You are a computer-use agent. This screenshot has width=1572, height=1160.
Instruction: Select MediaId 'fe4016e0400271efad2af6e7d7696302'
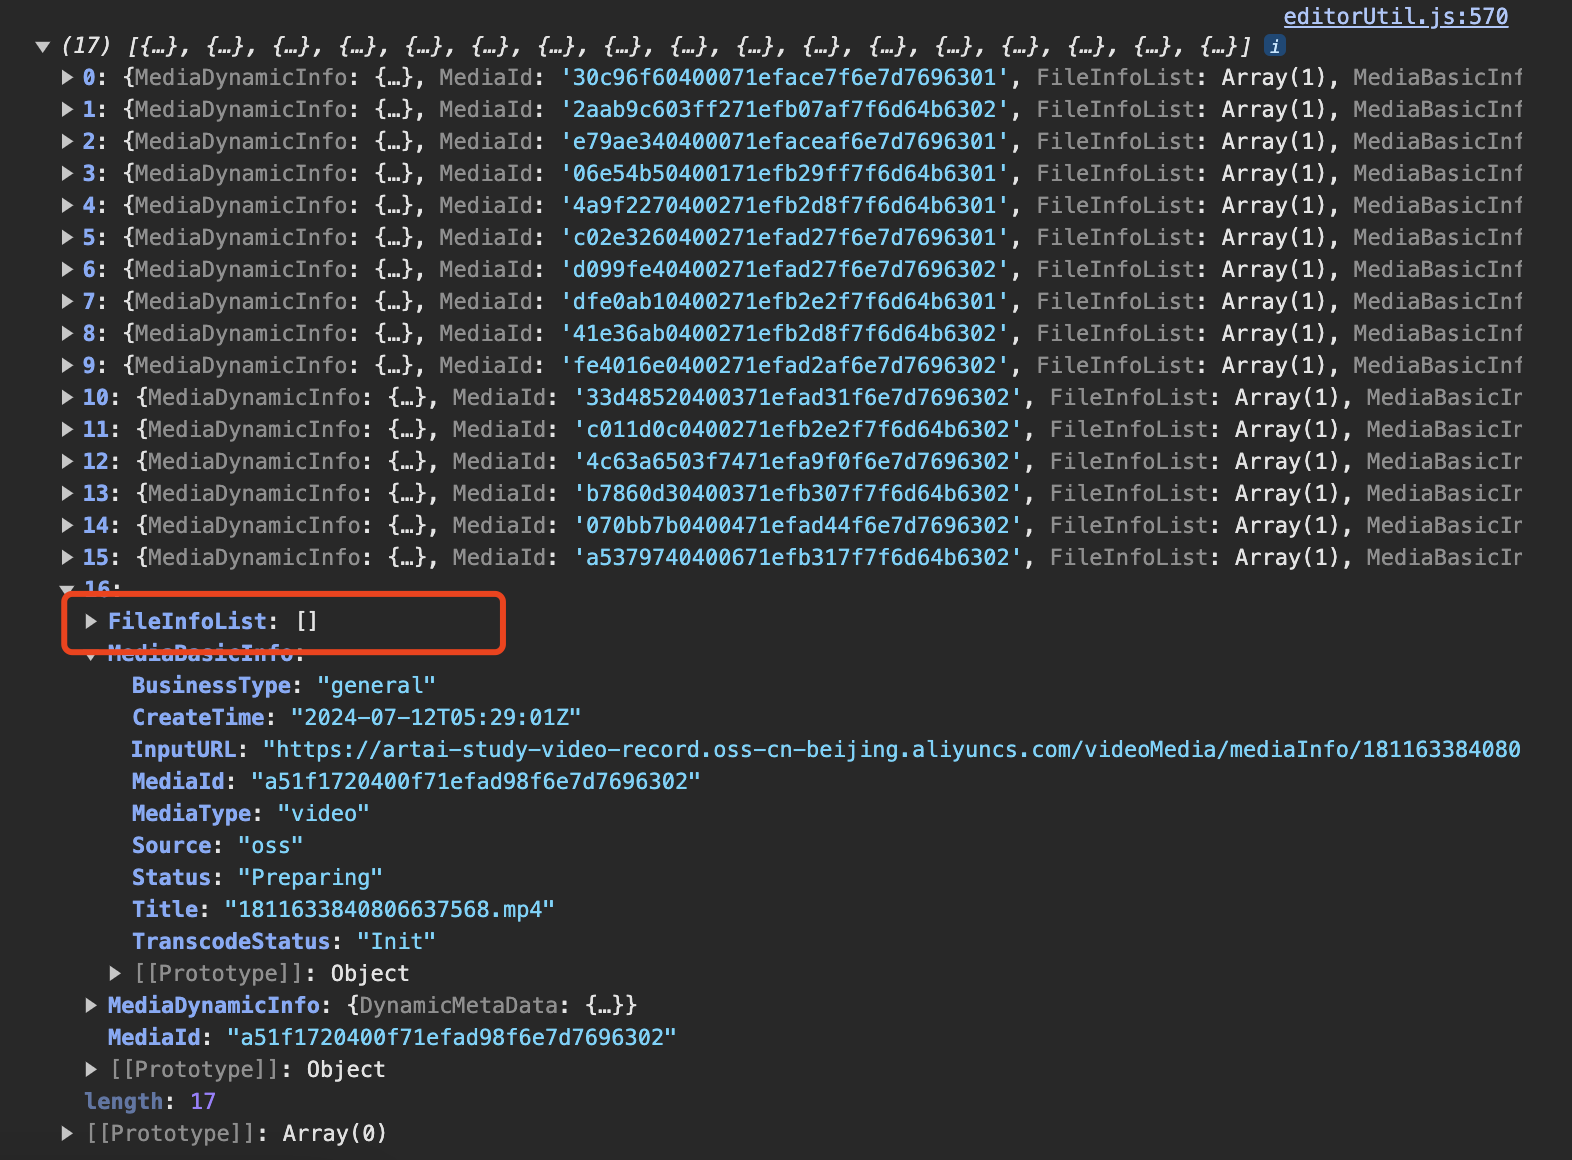tap(784, 365)
